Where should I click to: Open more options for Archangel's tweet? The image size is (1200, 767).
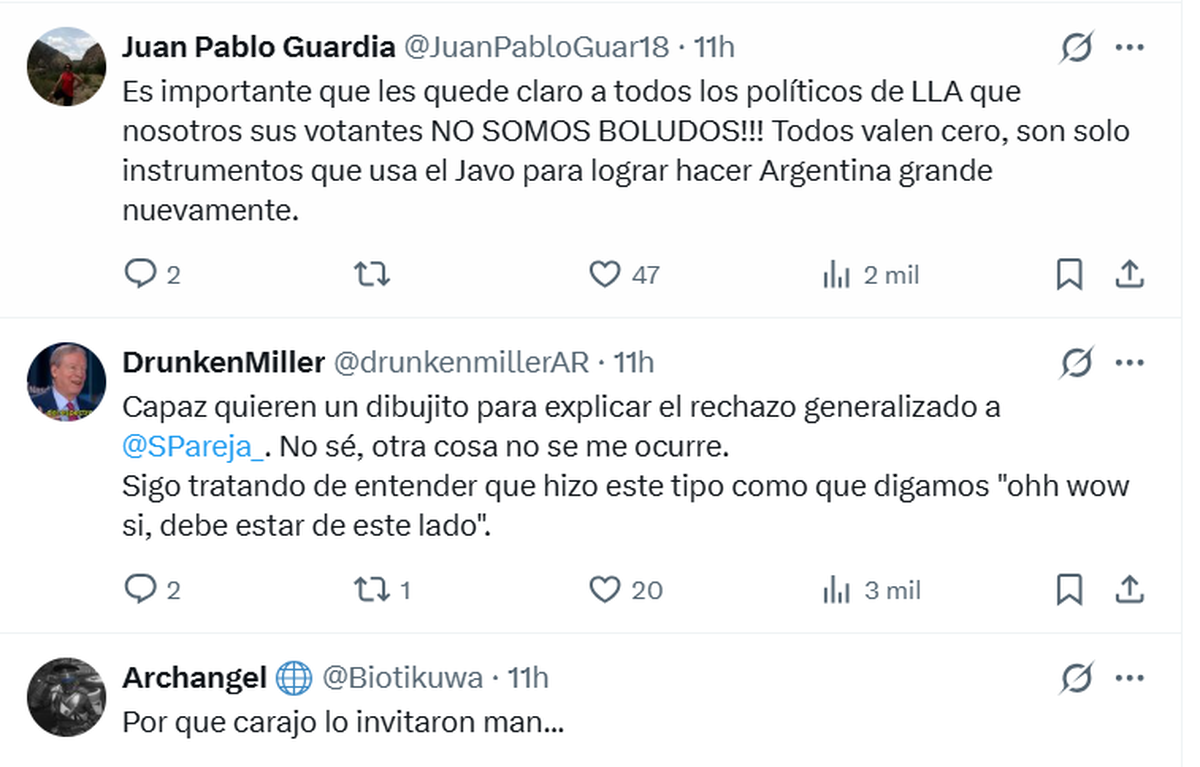pos(1129,679)
